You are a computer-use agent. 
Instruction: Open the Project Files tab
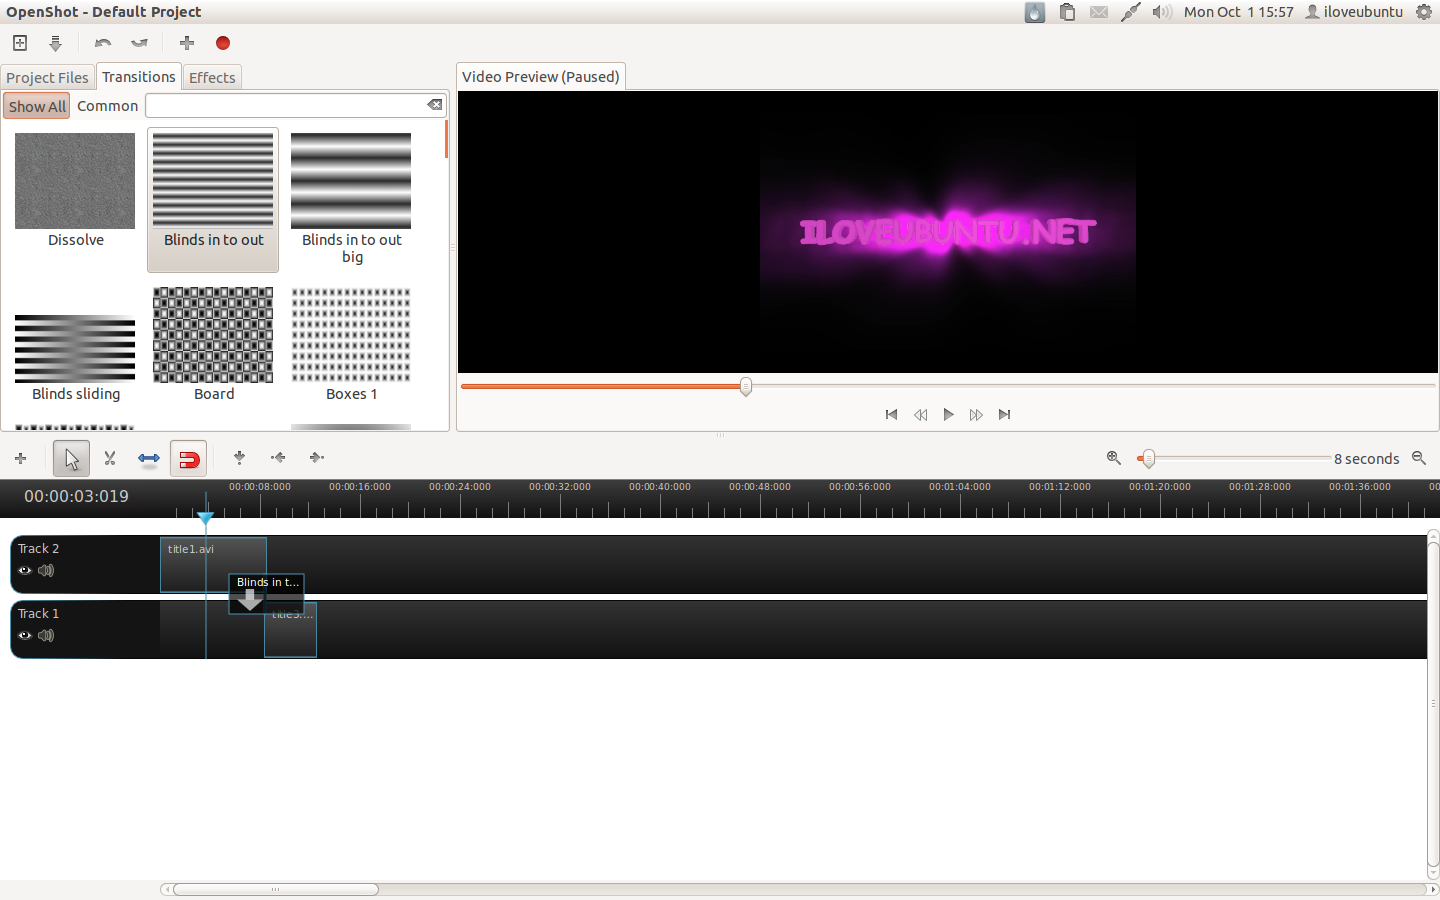tap(47, 77)
